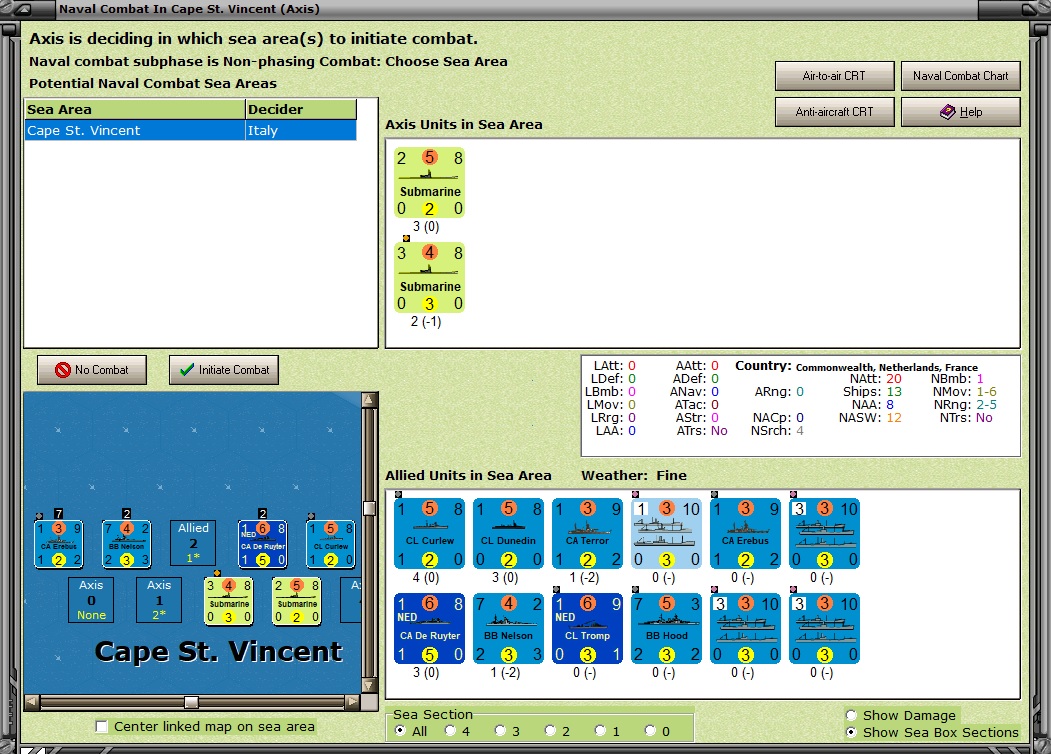The height and width of the screenshot is (754, 1051).
Task: Click the map horizontal scrollbar thumb
Action: [191, 702]
